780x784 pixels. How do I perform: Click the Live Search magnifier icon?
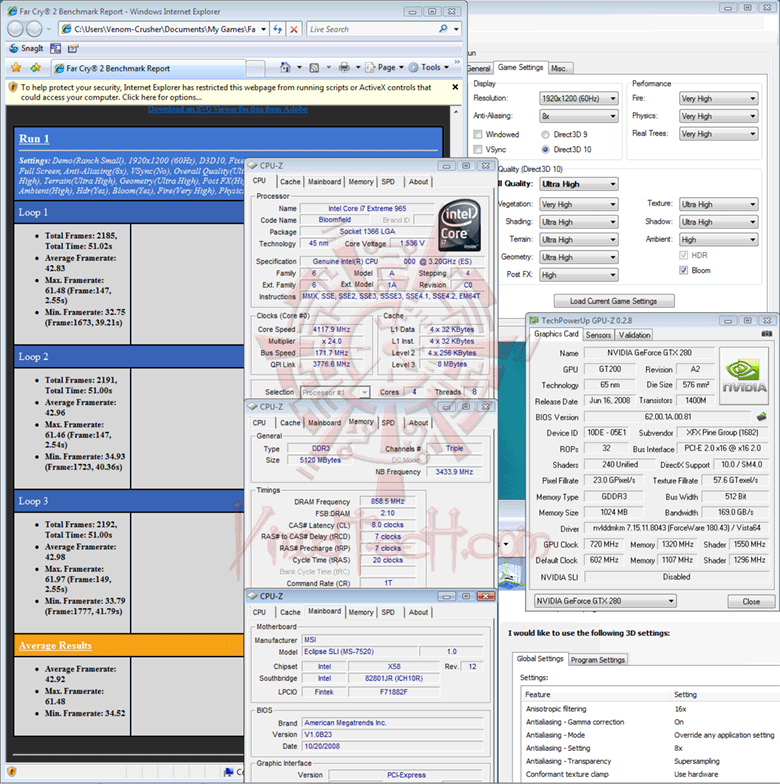(444, 29)
